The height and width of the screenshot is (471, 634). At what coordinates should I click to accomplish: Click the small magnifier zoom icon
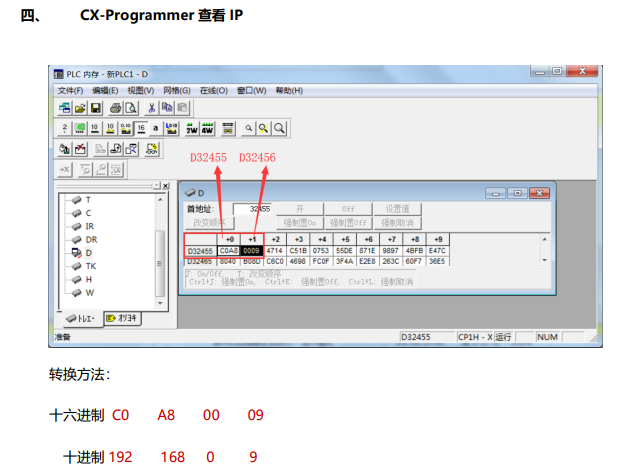[249, 129]
